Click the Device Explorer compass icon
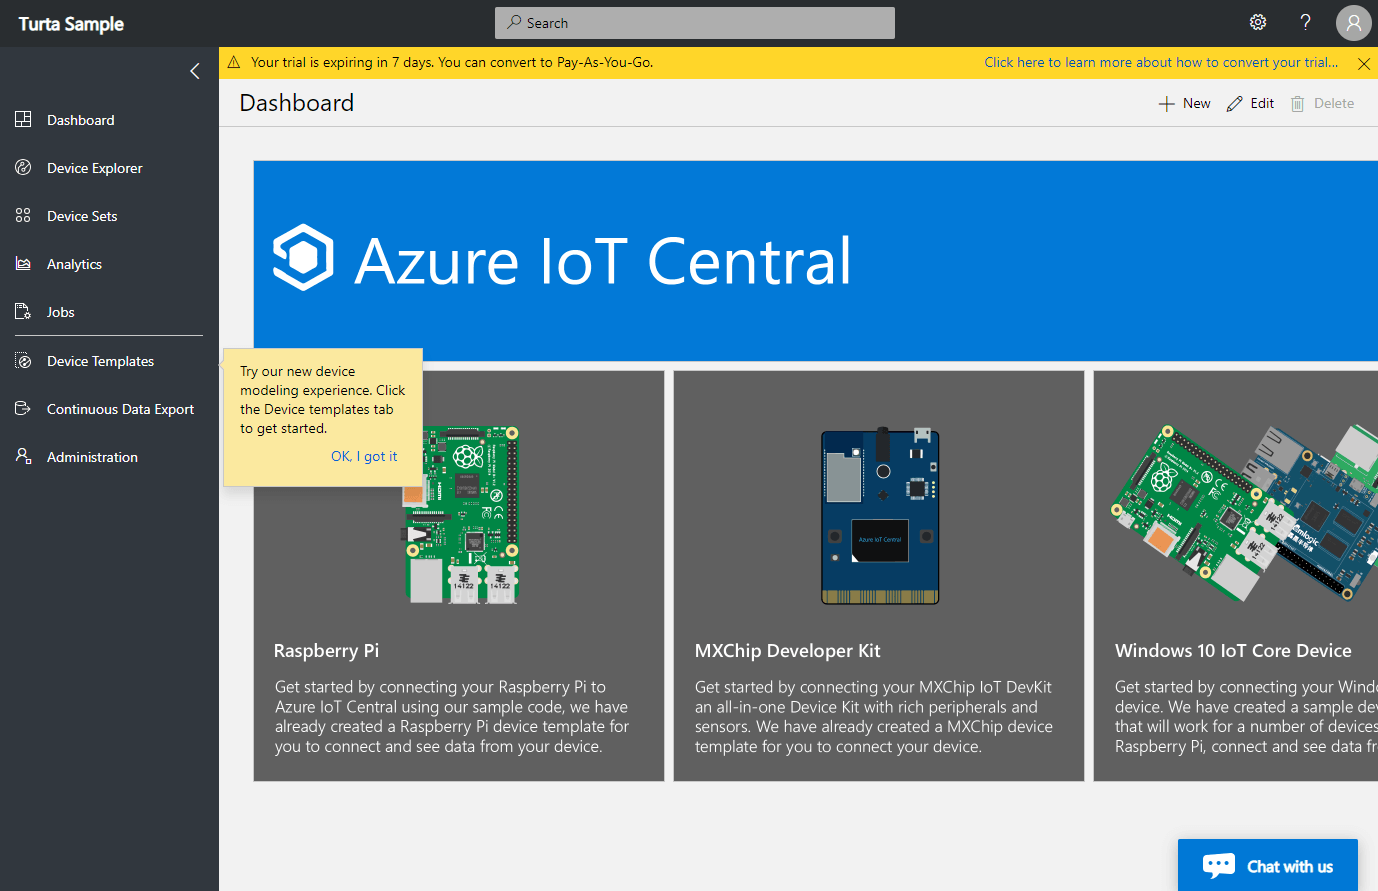The image size is (1378, 891). [23, 168]
